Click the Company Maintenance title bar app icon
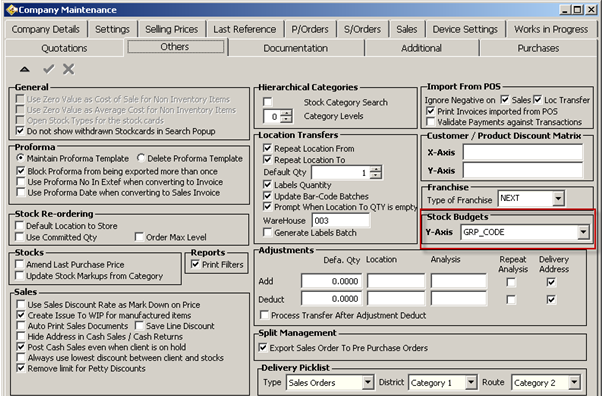The image size is (602, 396). click(x=12, y=10)
